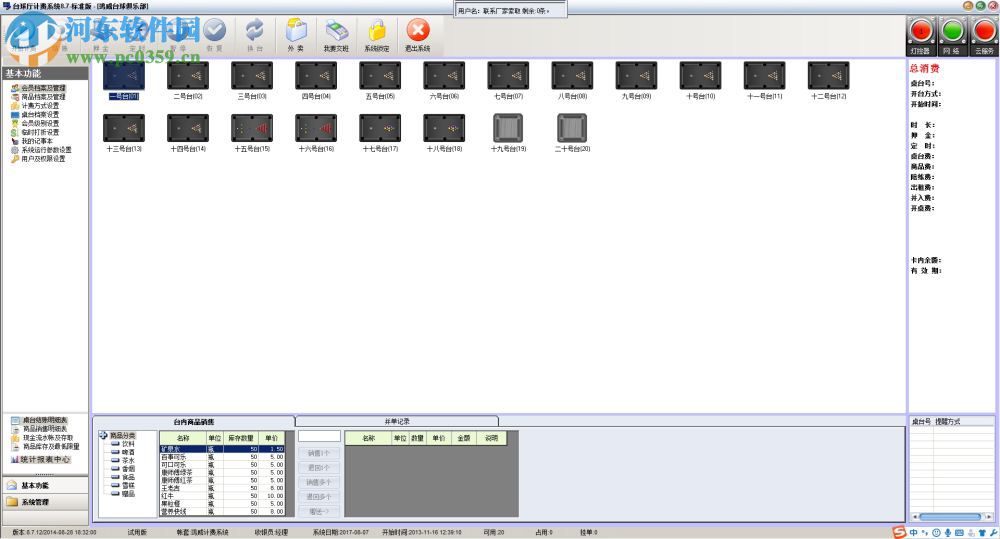The height and width of the screenshot is (539, 1000).
Task: Collapse the 商品分类 tree root
Action: point(103,435)
